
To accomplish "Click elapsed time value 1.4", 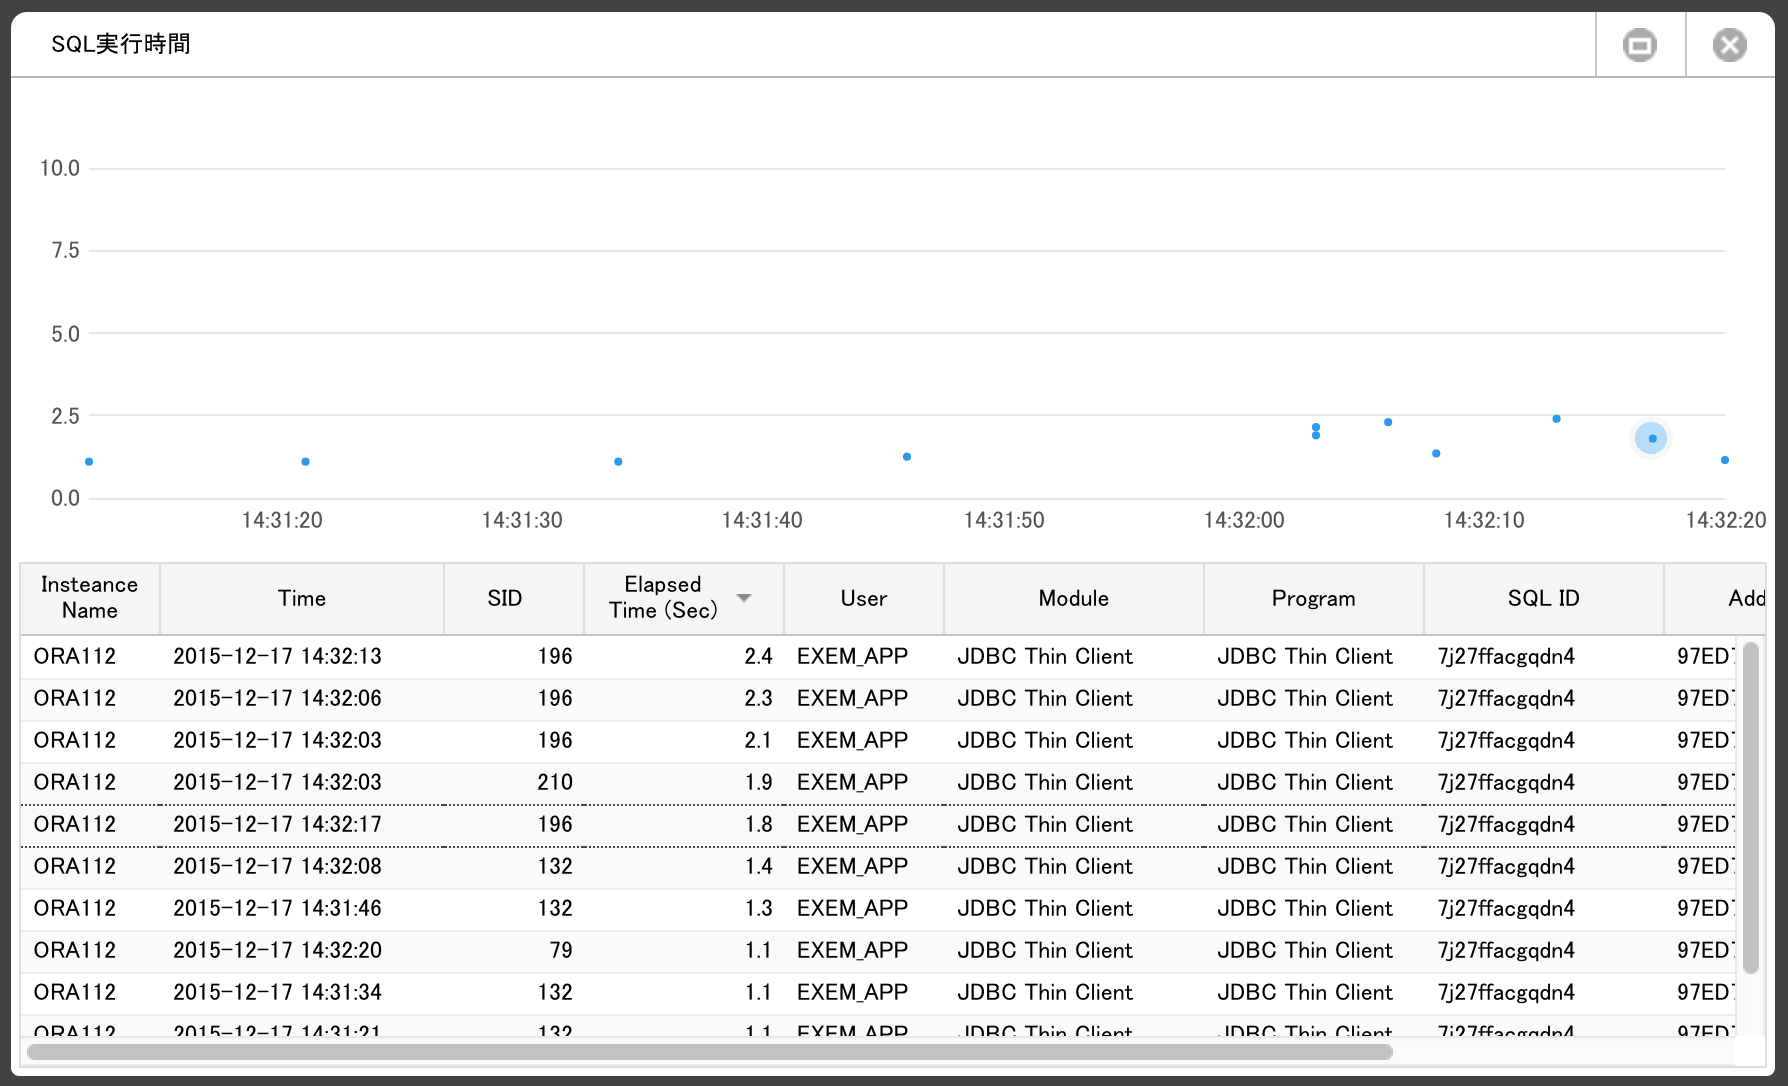I will pyautogui.click(x=758, y=867).
